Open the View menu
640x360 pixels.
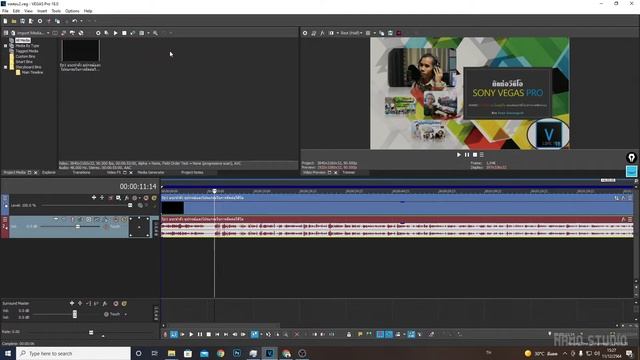29,11
